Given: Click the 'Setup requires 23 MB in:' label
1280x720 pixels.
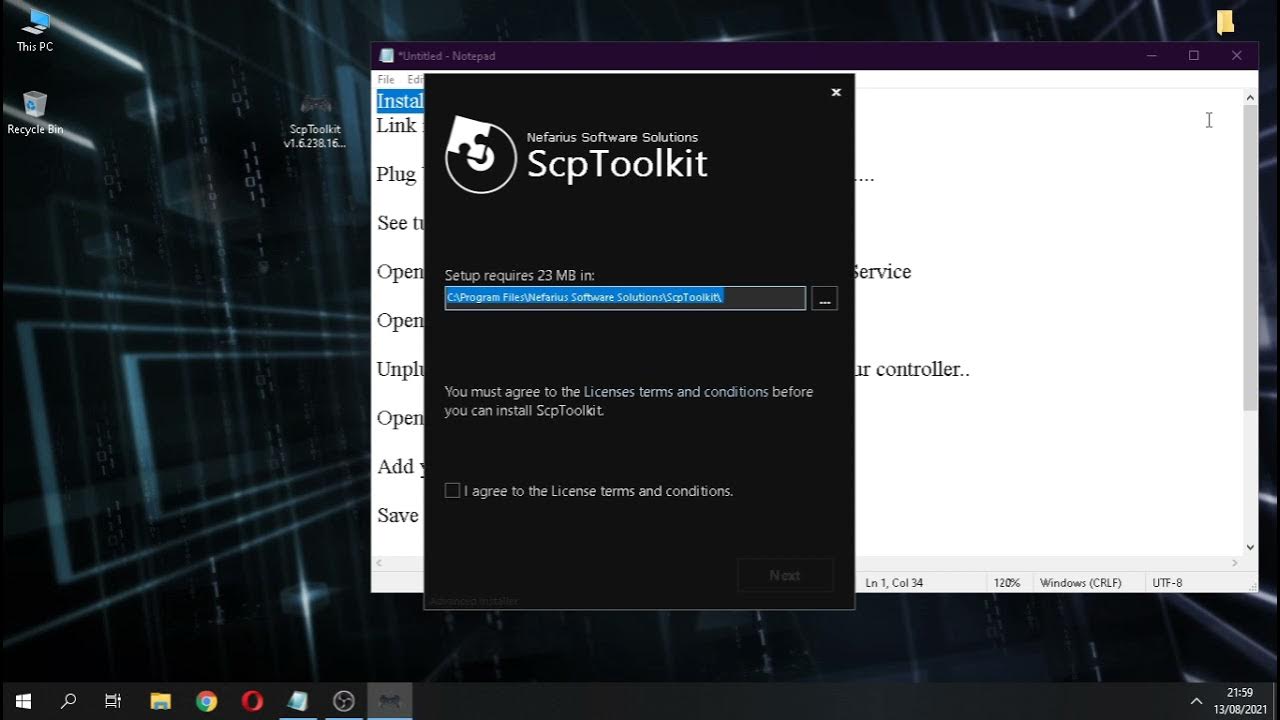Looking at the screenshot, I should [x=519, y=275].
